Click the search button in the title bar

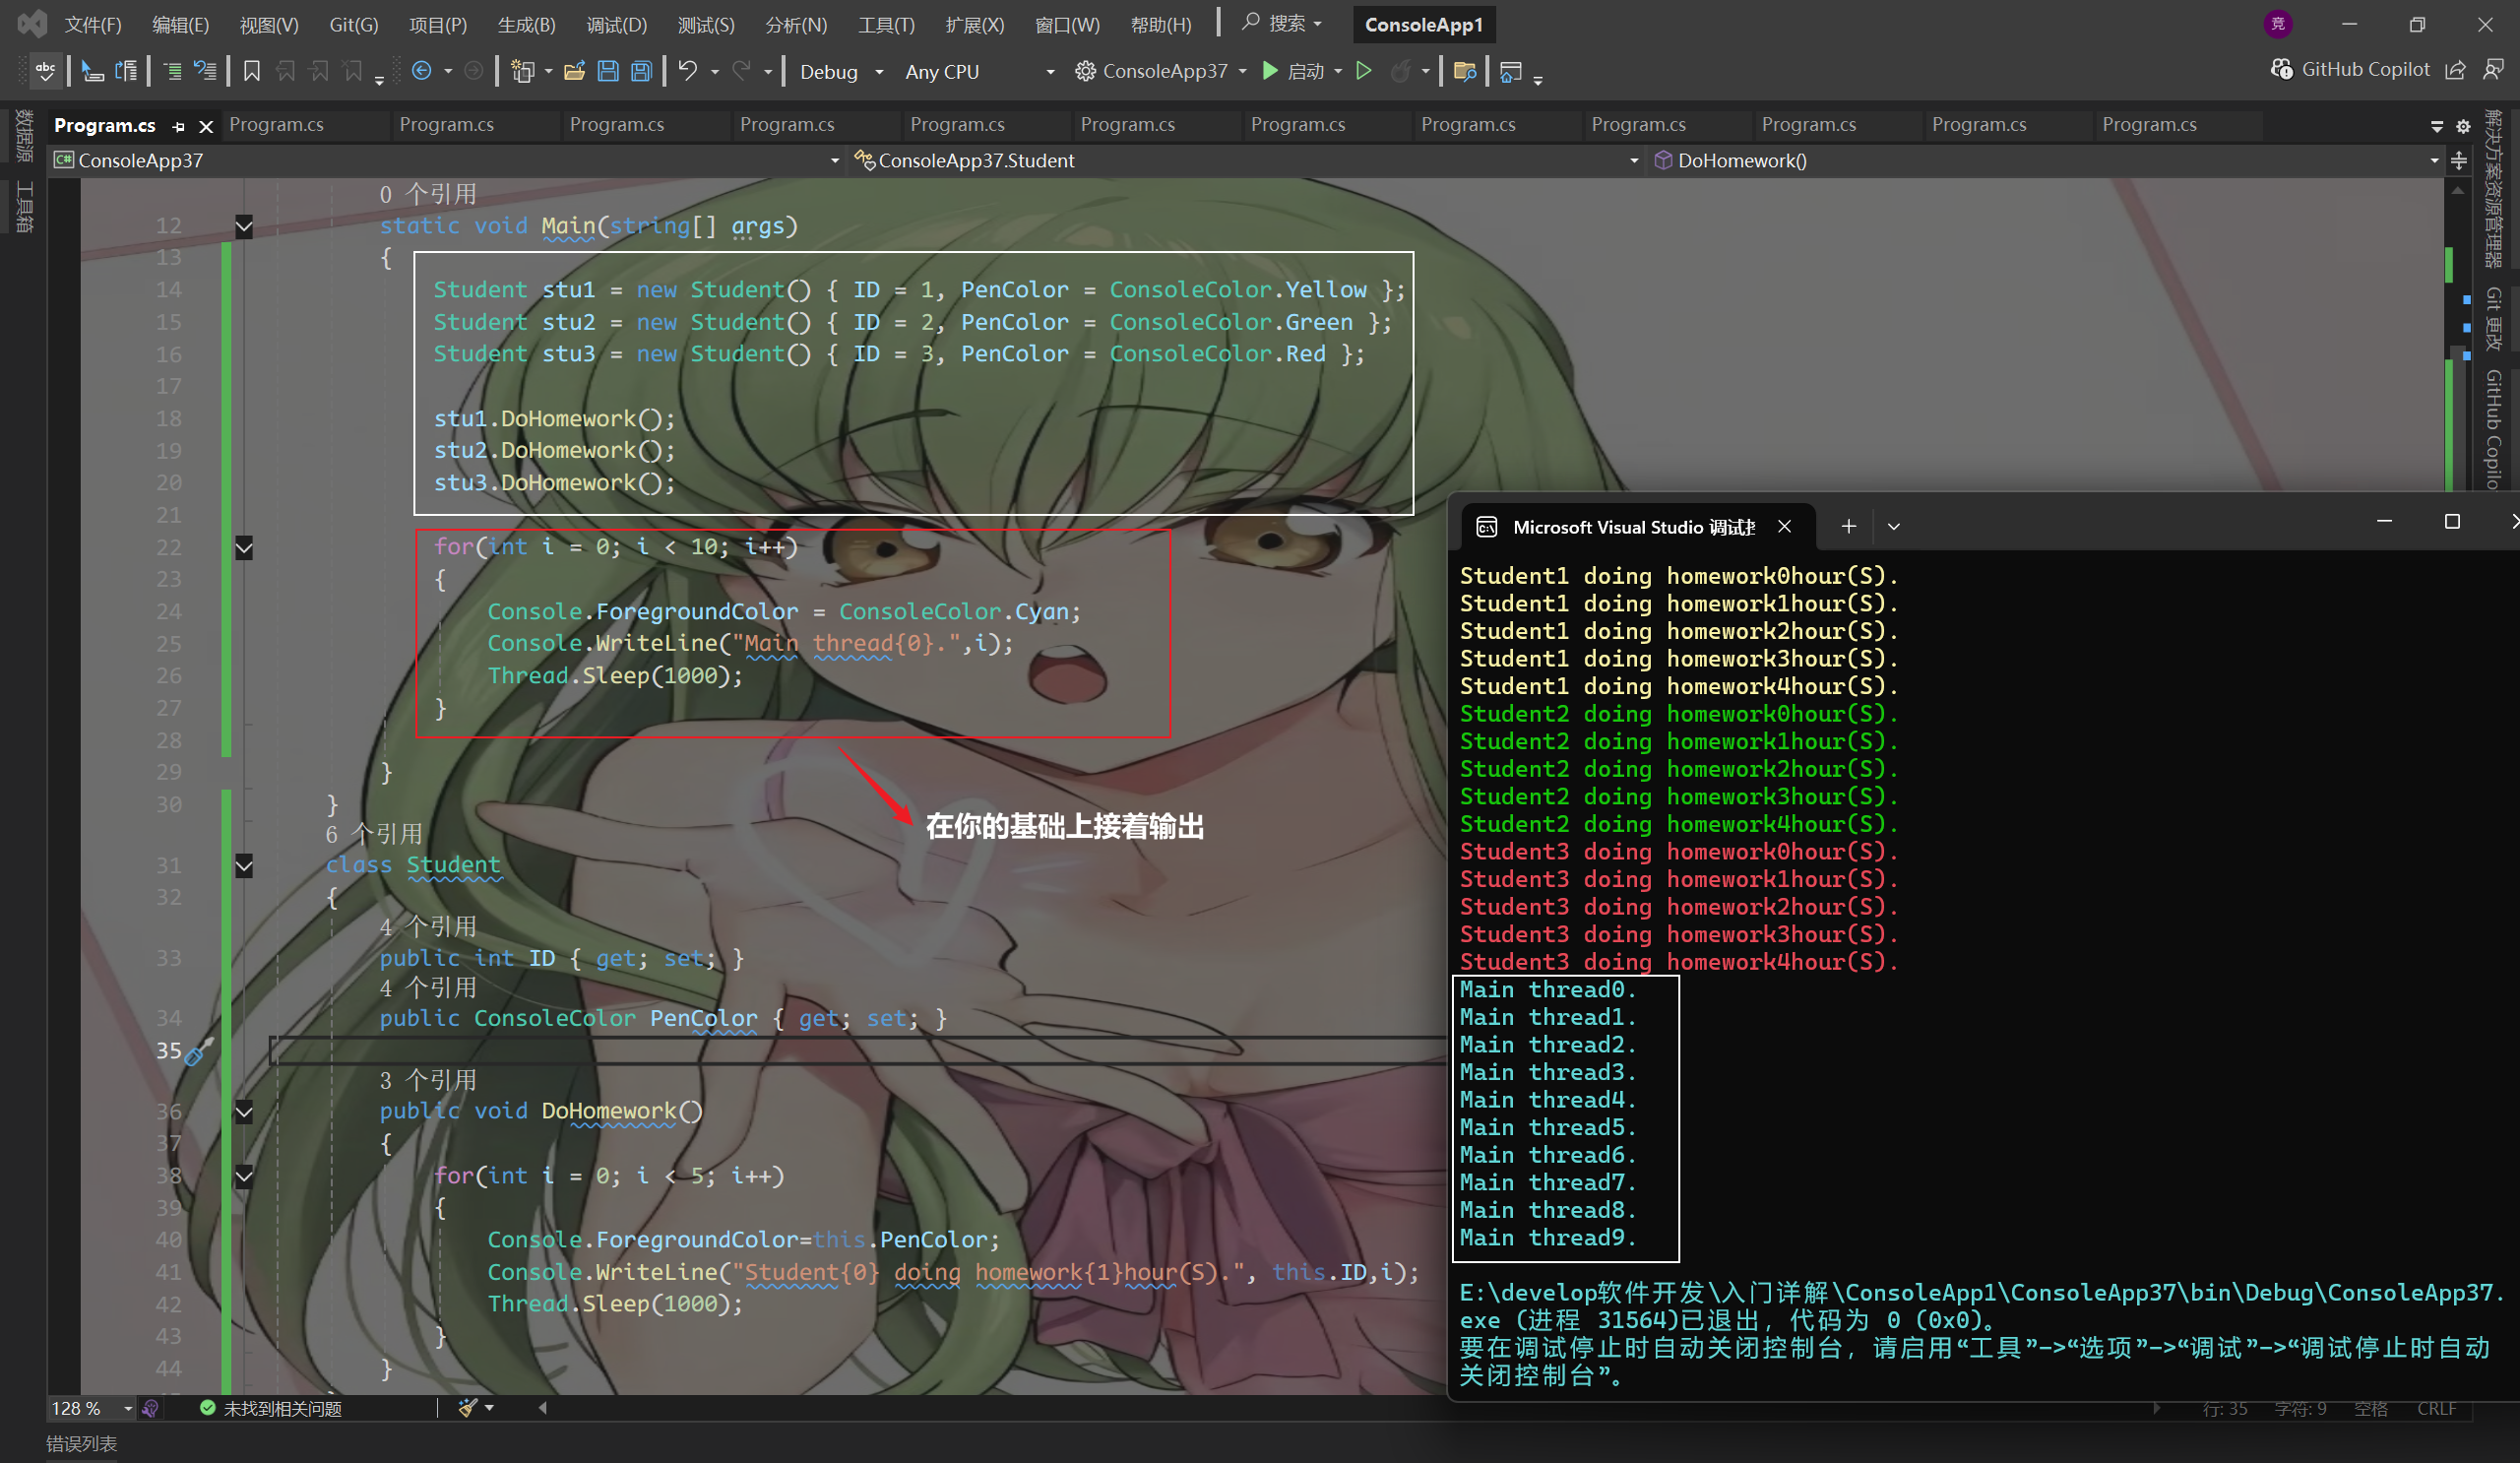click(x=1283, y=23)
